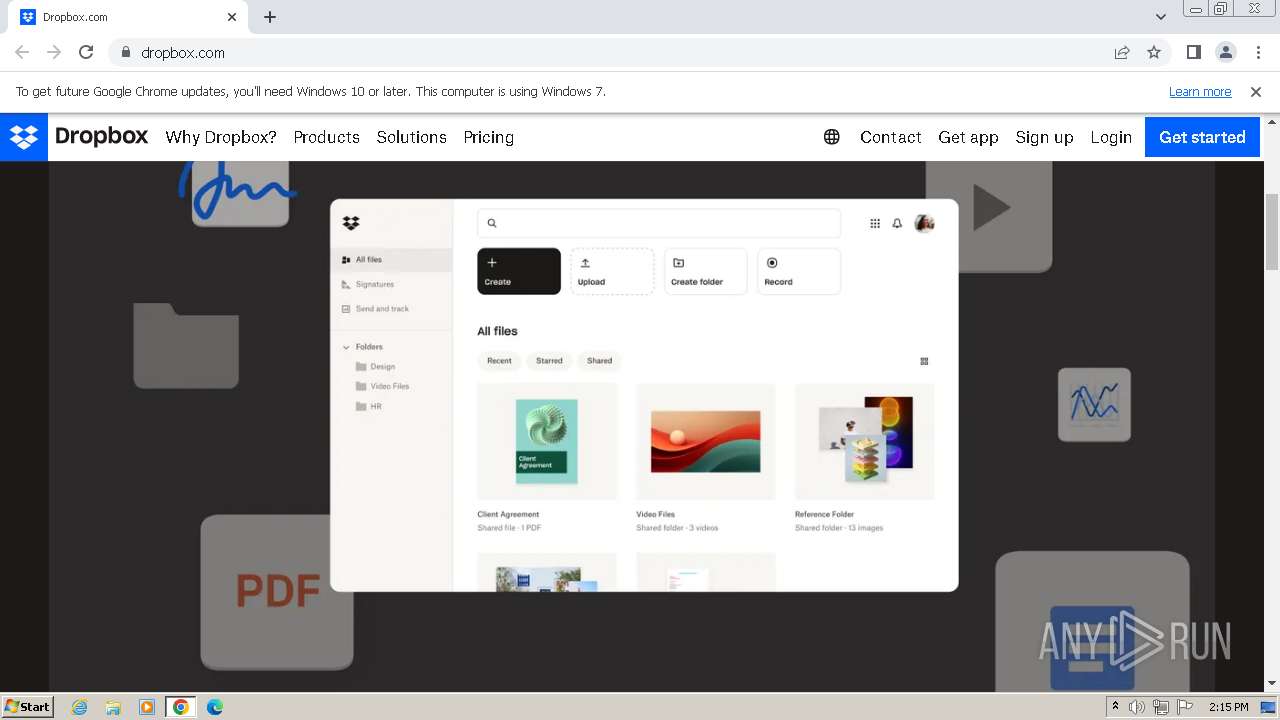
Task: Click the Contact link
Action: [x=891, y=137]
